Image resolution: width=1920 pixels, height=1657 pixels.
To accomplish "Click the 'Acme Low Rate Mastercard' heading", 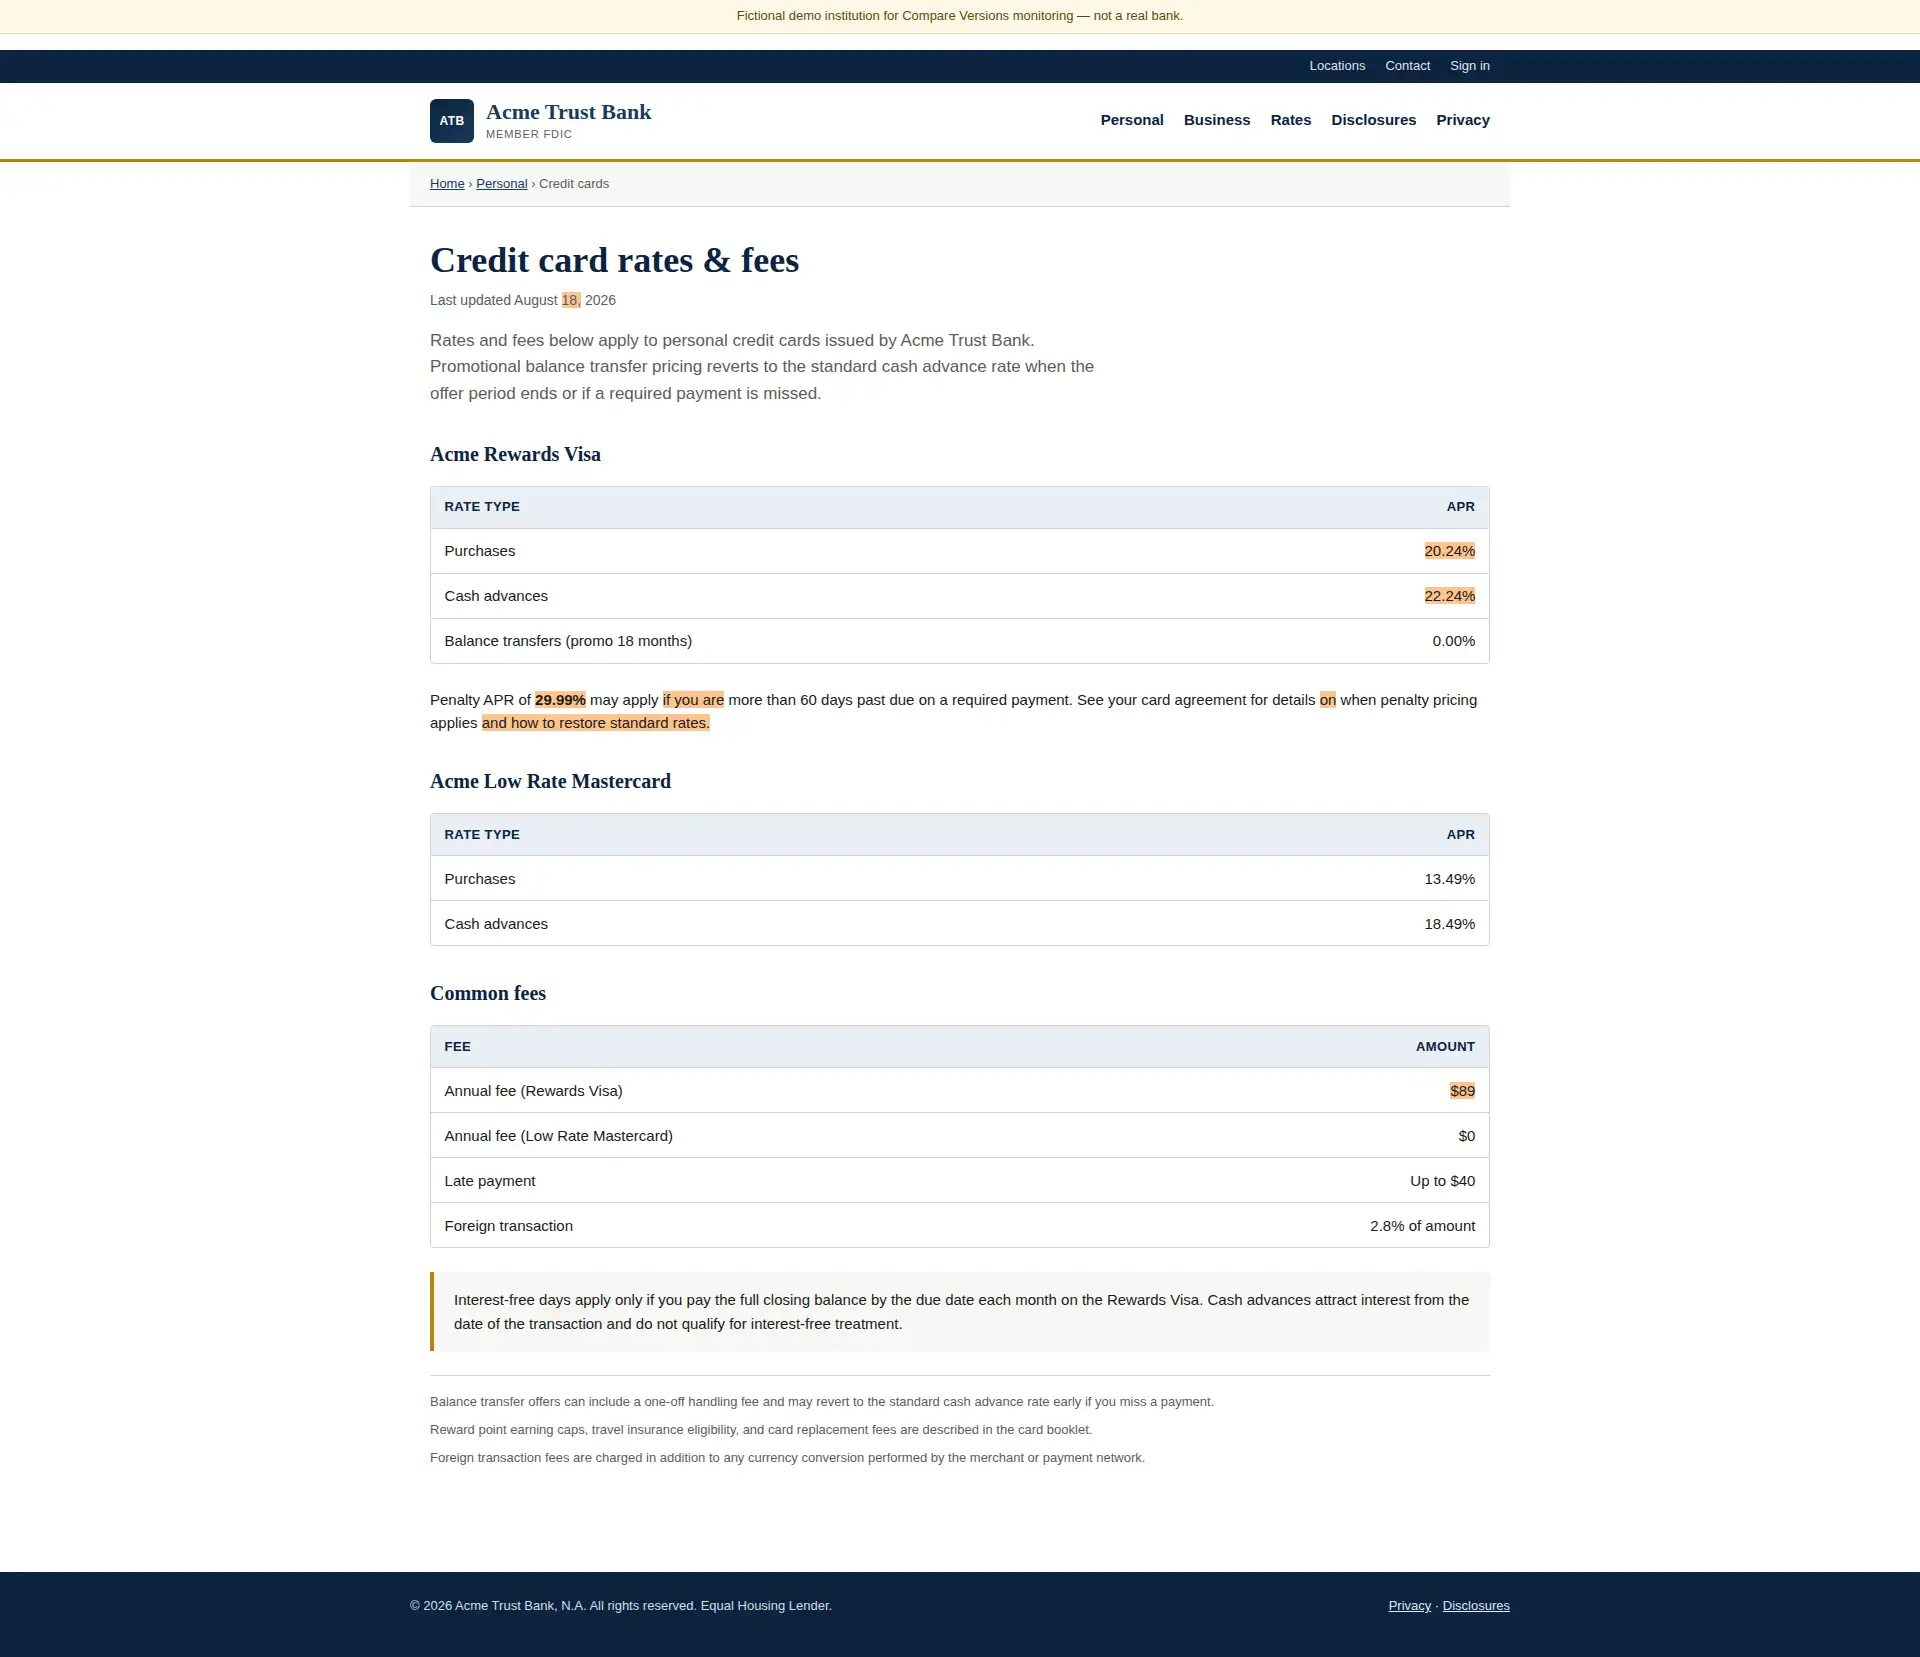I will point(550,781).
